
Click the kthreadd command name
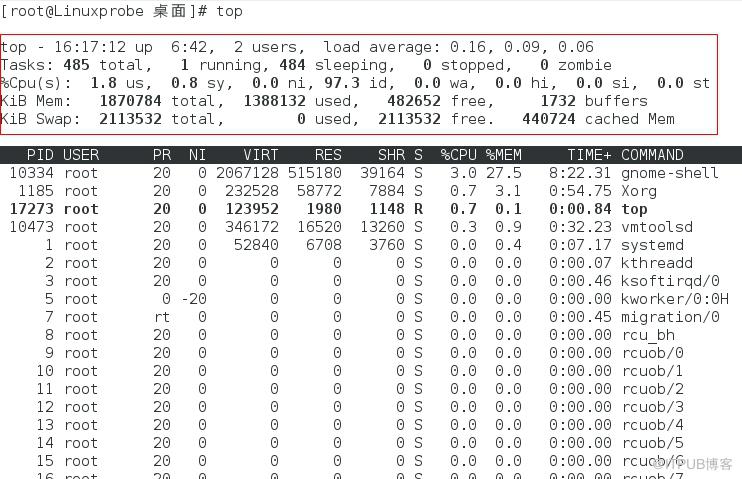657,263
